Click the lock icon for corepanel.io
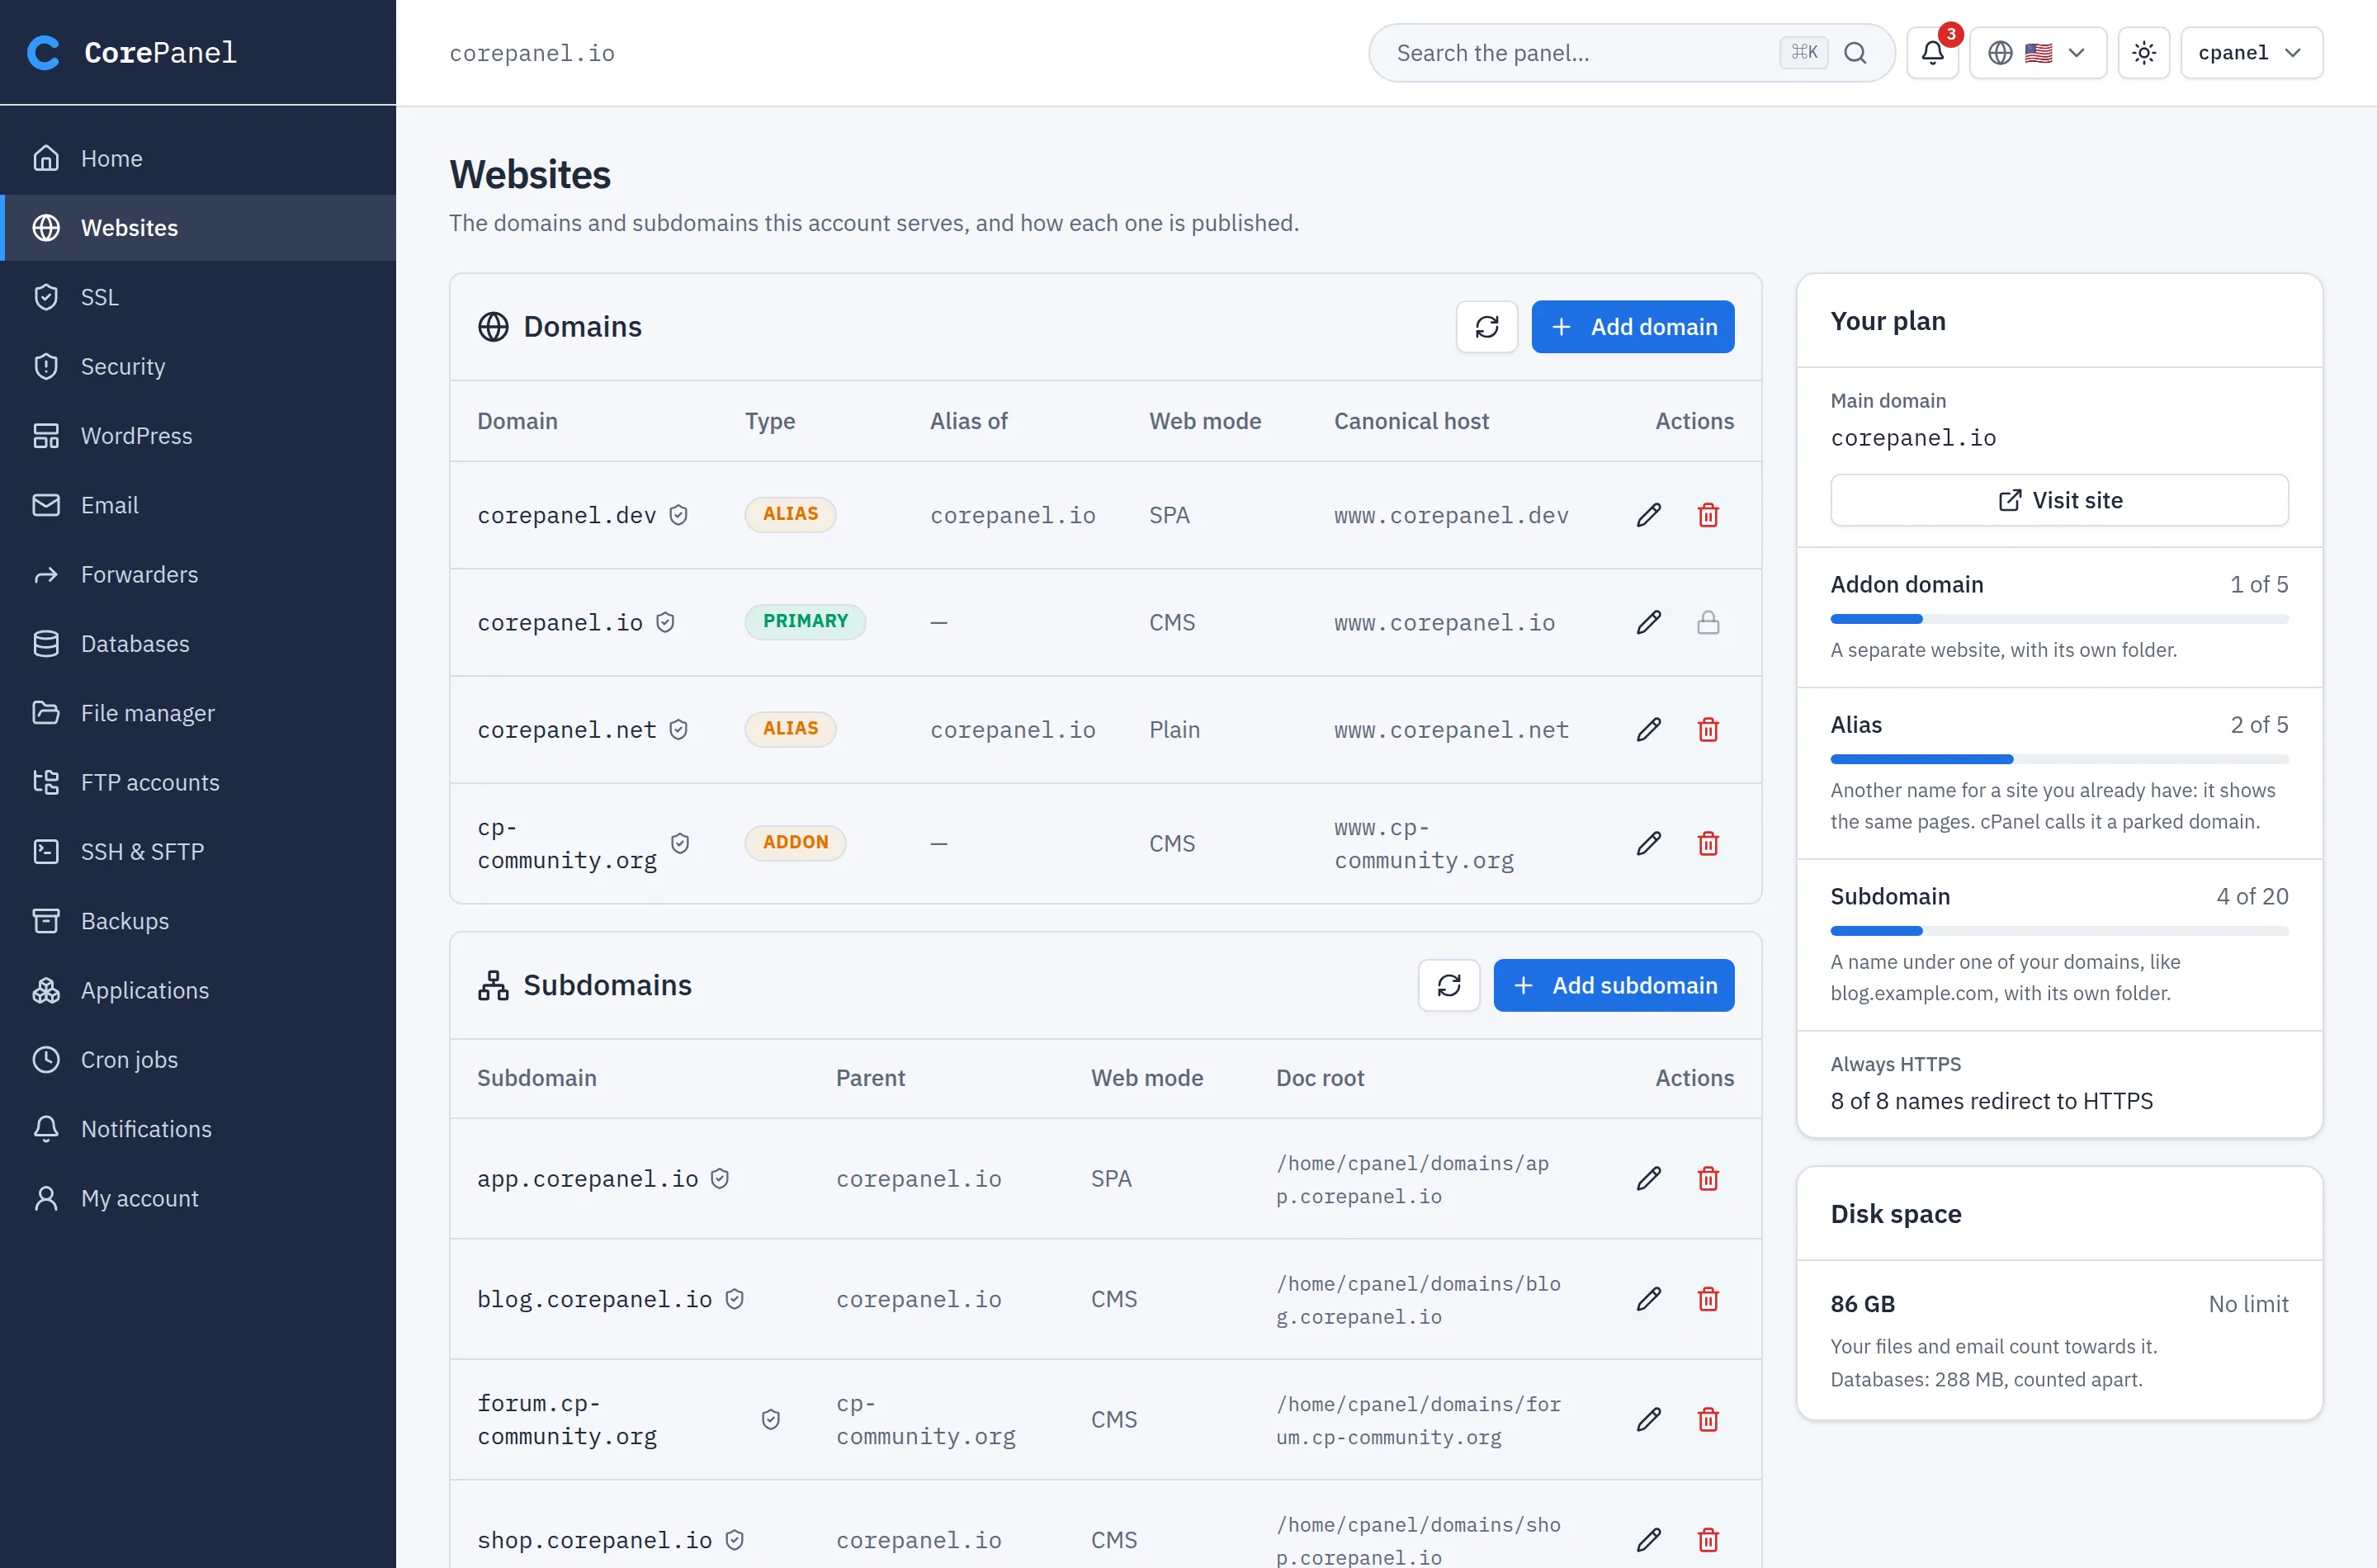Viewport: 2377px width, 1568px height. 1708,622
